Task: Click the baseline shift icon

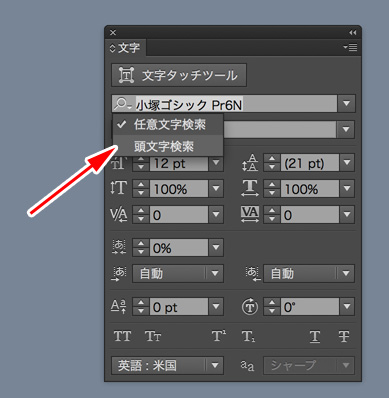Action: tap(118, 307)
